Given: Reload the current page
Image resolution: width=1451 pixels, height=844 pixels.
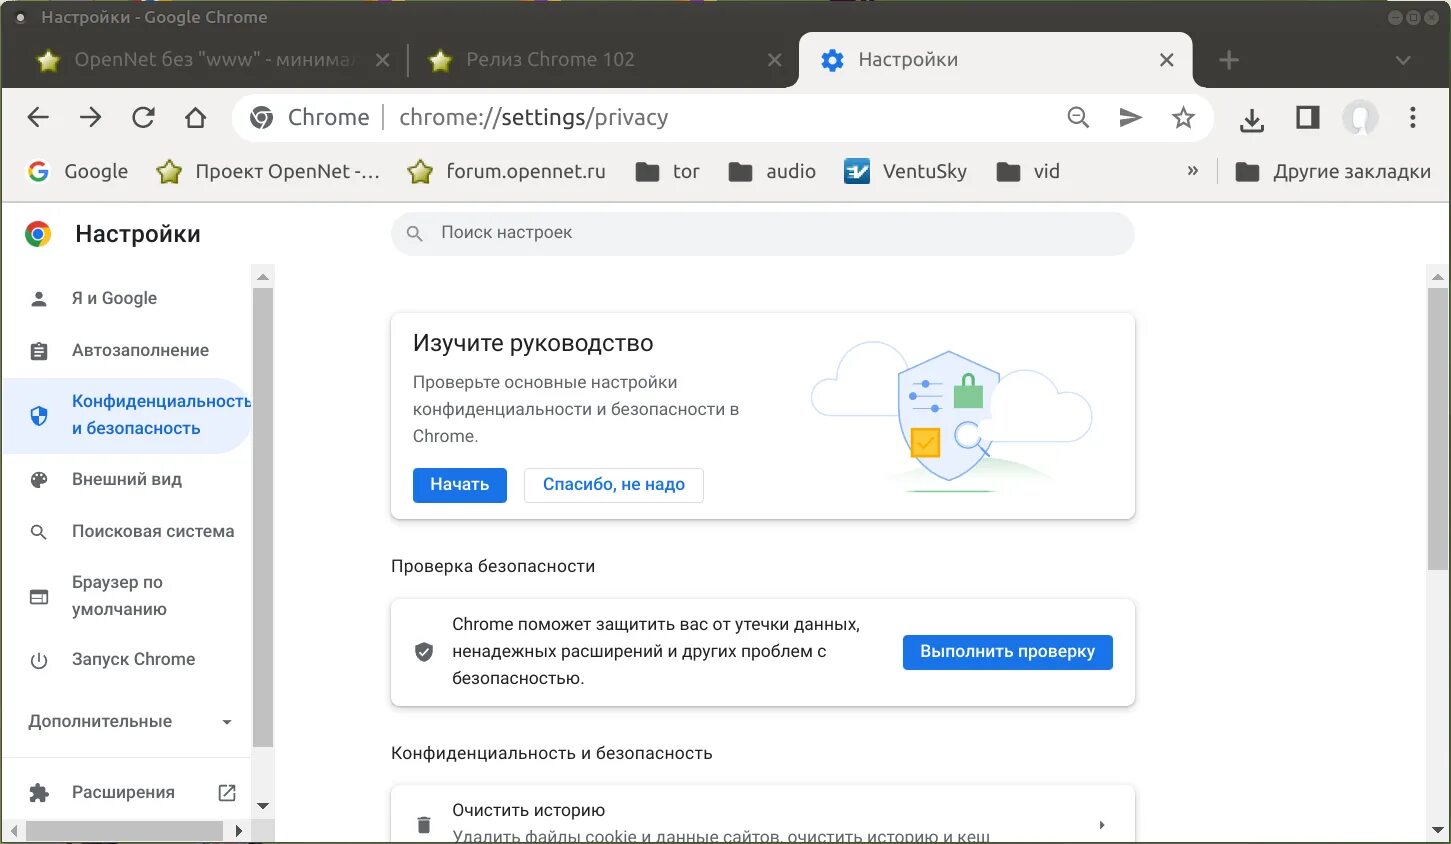Looking at the screenshot, I should (143, 117).
